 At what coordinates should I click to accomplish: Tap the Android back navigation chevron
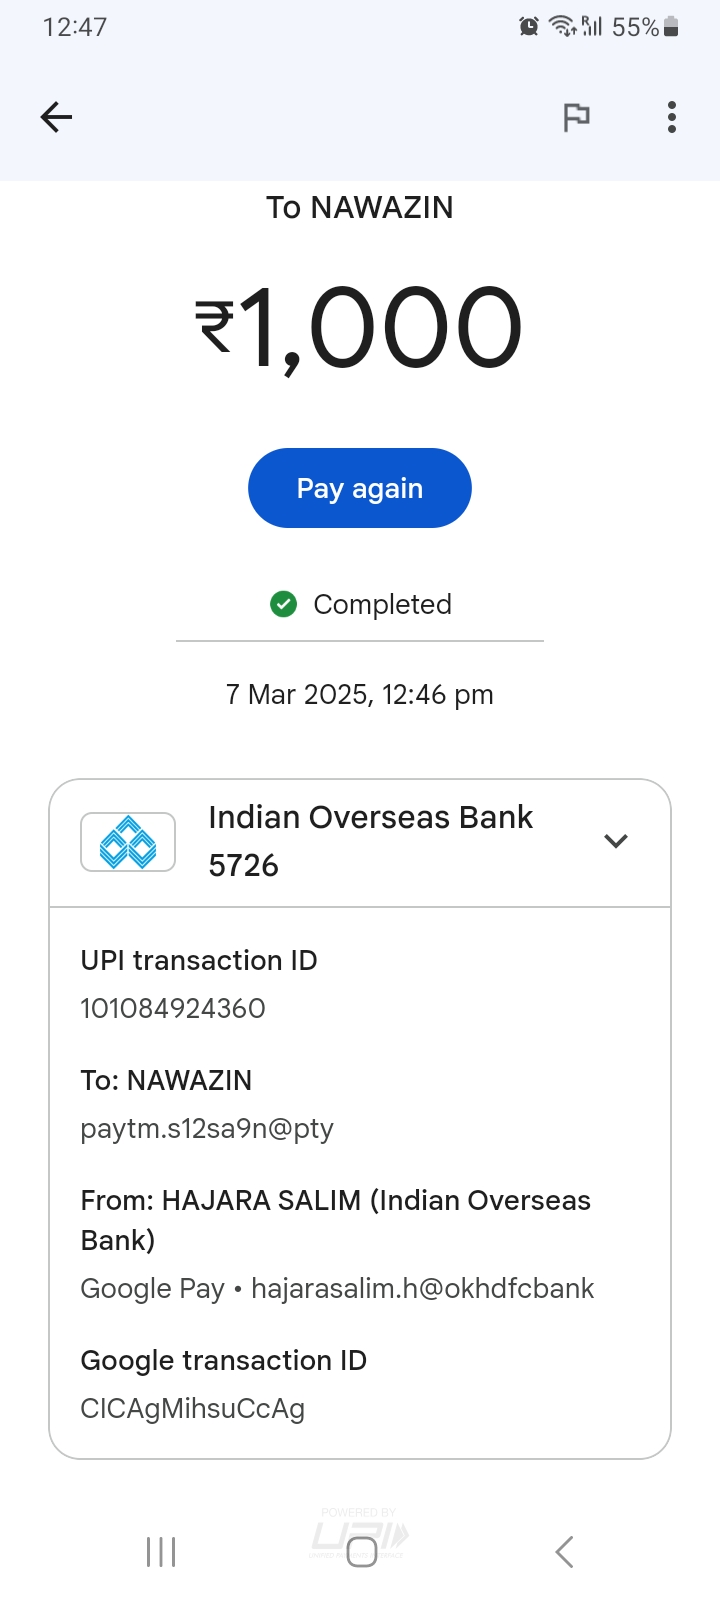click(x=564, y=1552)
